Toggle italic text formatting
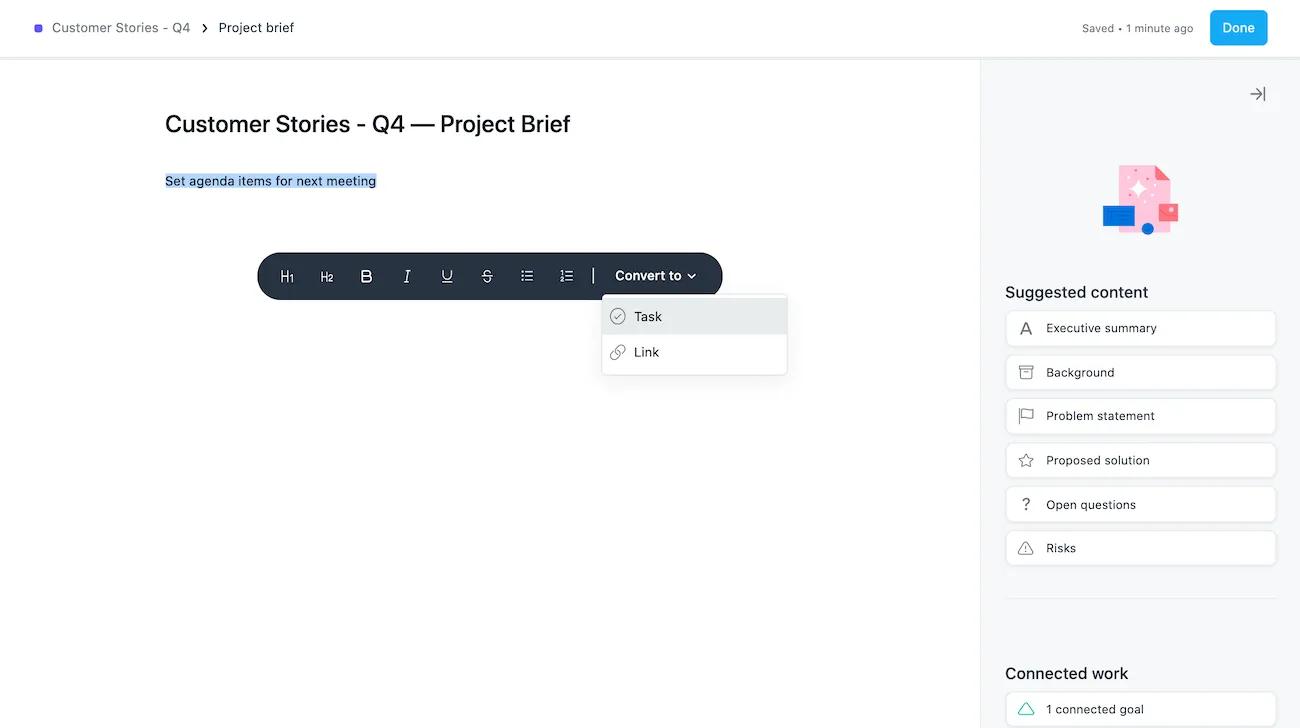Viewport: 1300px width, 728px height. 407,276
